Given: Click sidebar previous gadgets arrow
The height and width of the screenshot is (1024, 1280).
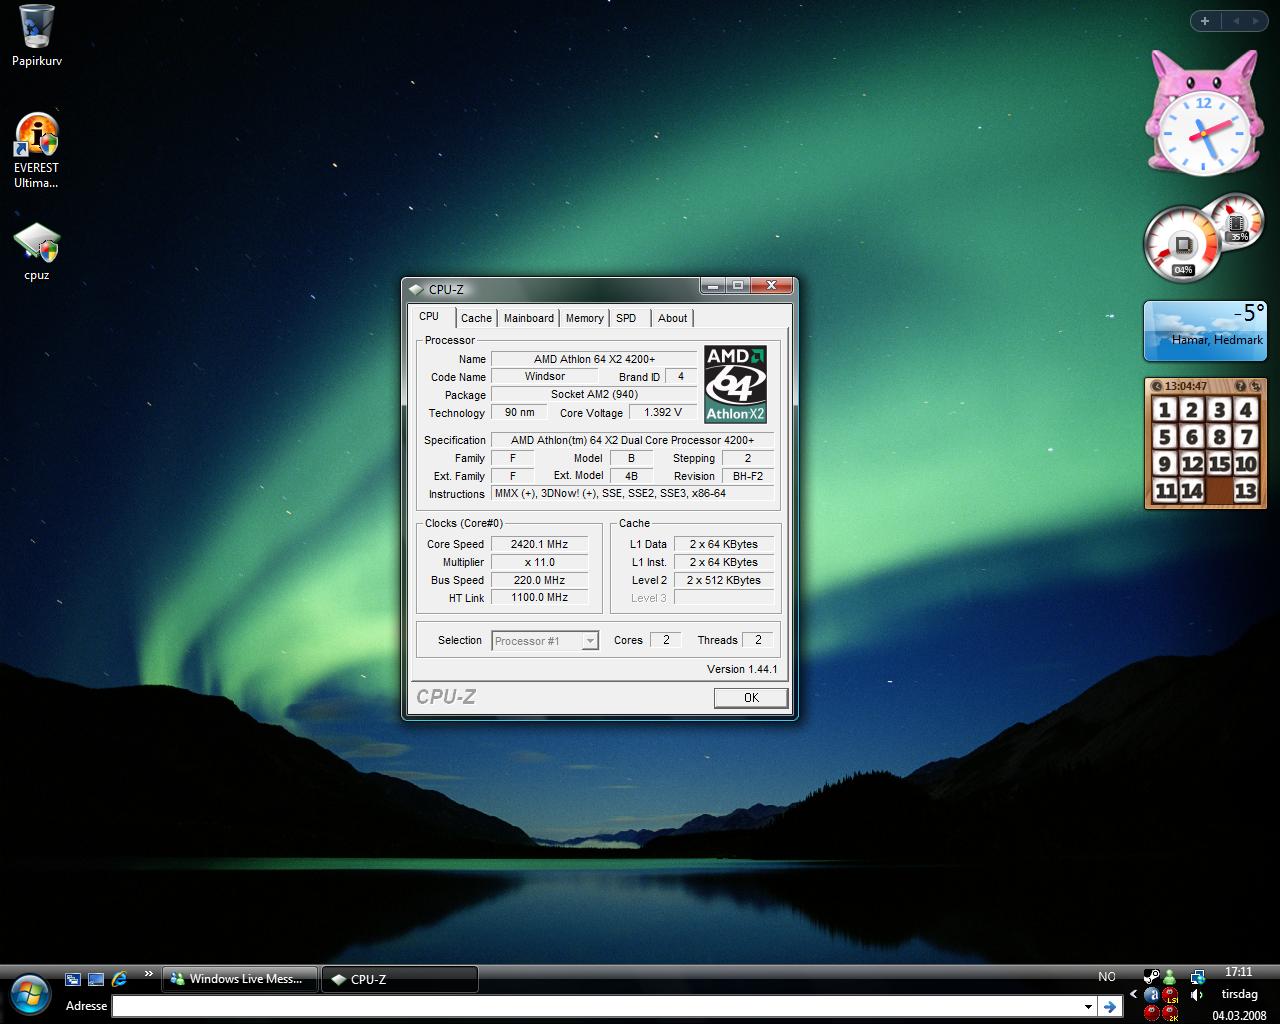Looking at the screenshot, I should 1235,21.
